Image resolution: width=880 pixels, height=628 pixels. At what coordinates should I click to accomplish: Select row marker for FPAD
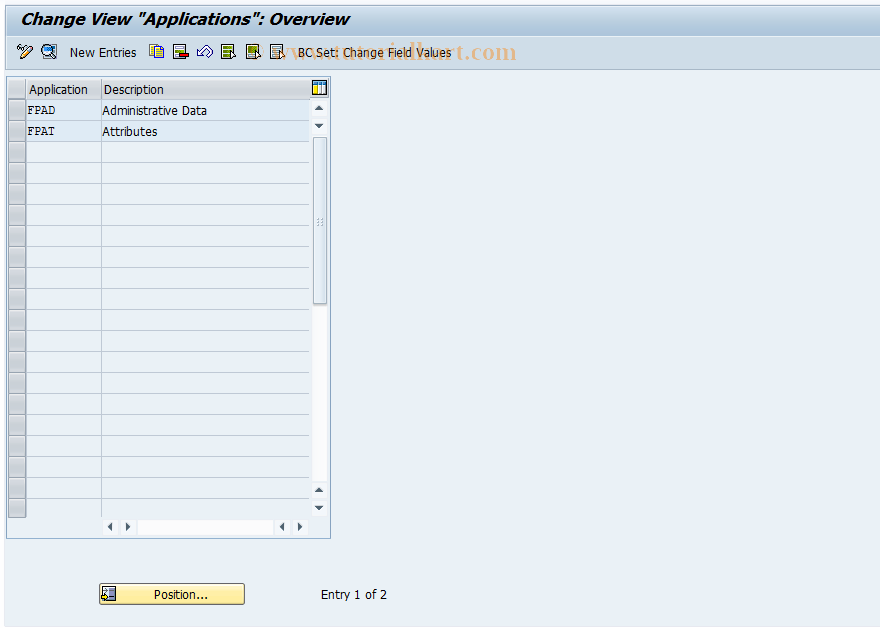tap(17, 110)
